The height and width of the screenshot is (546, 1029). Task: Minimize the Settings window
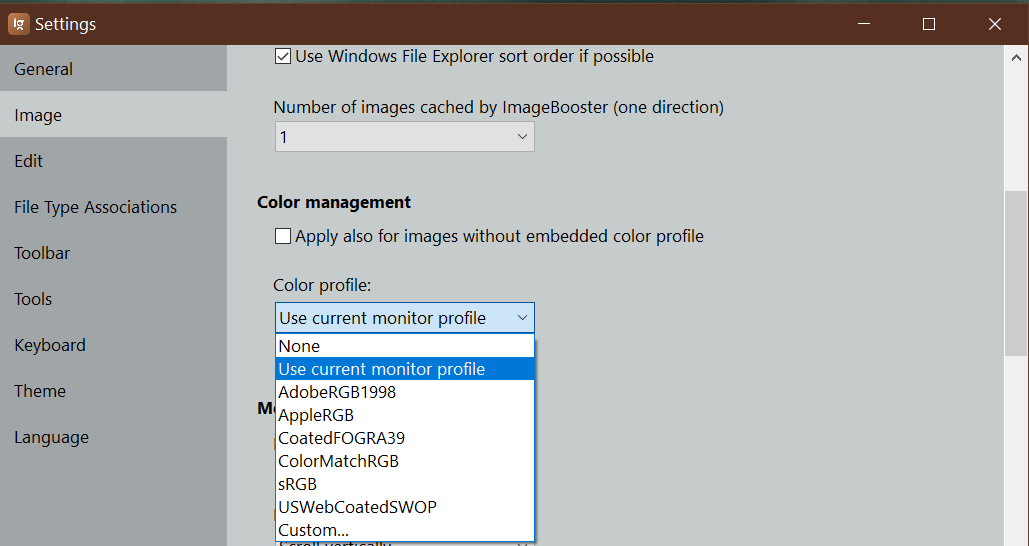click(x=864, y=24)
